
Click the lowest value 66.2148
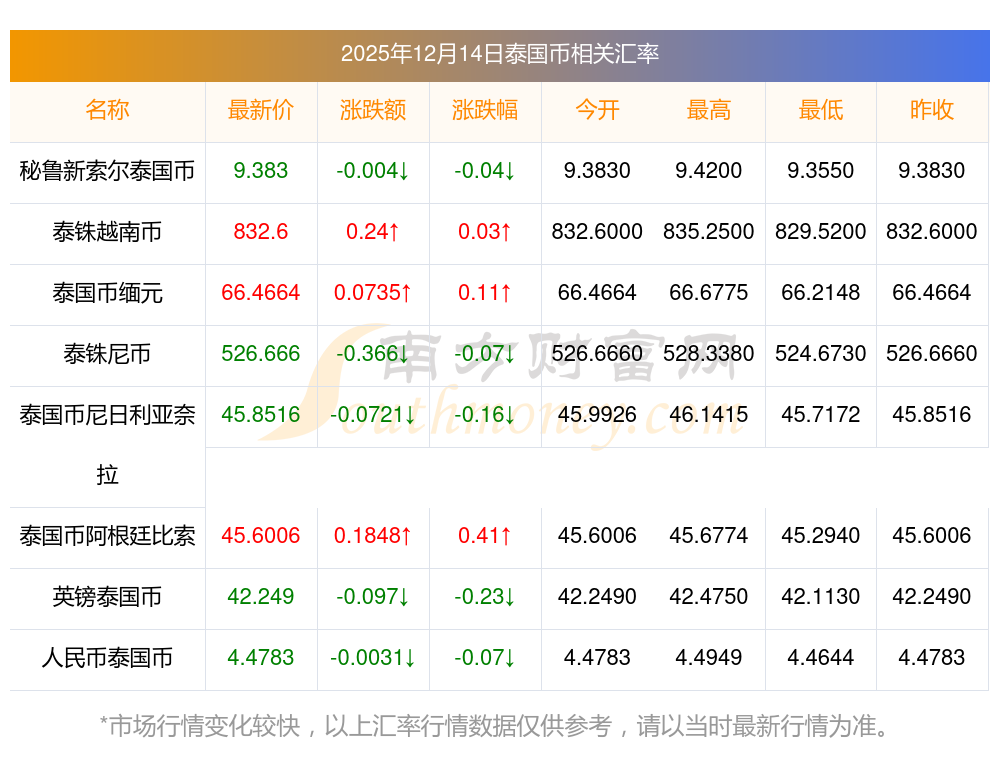(821, 292)
